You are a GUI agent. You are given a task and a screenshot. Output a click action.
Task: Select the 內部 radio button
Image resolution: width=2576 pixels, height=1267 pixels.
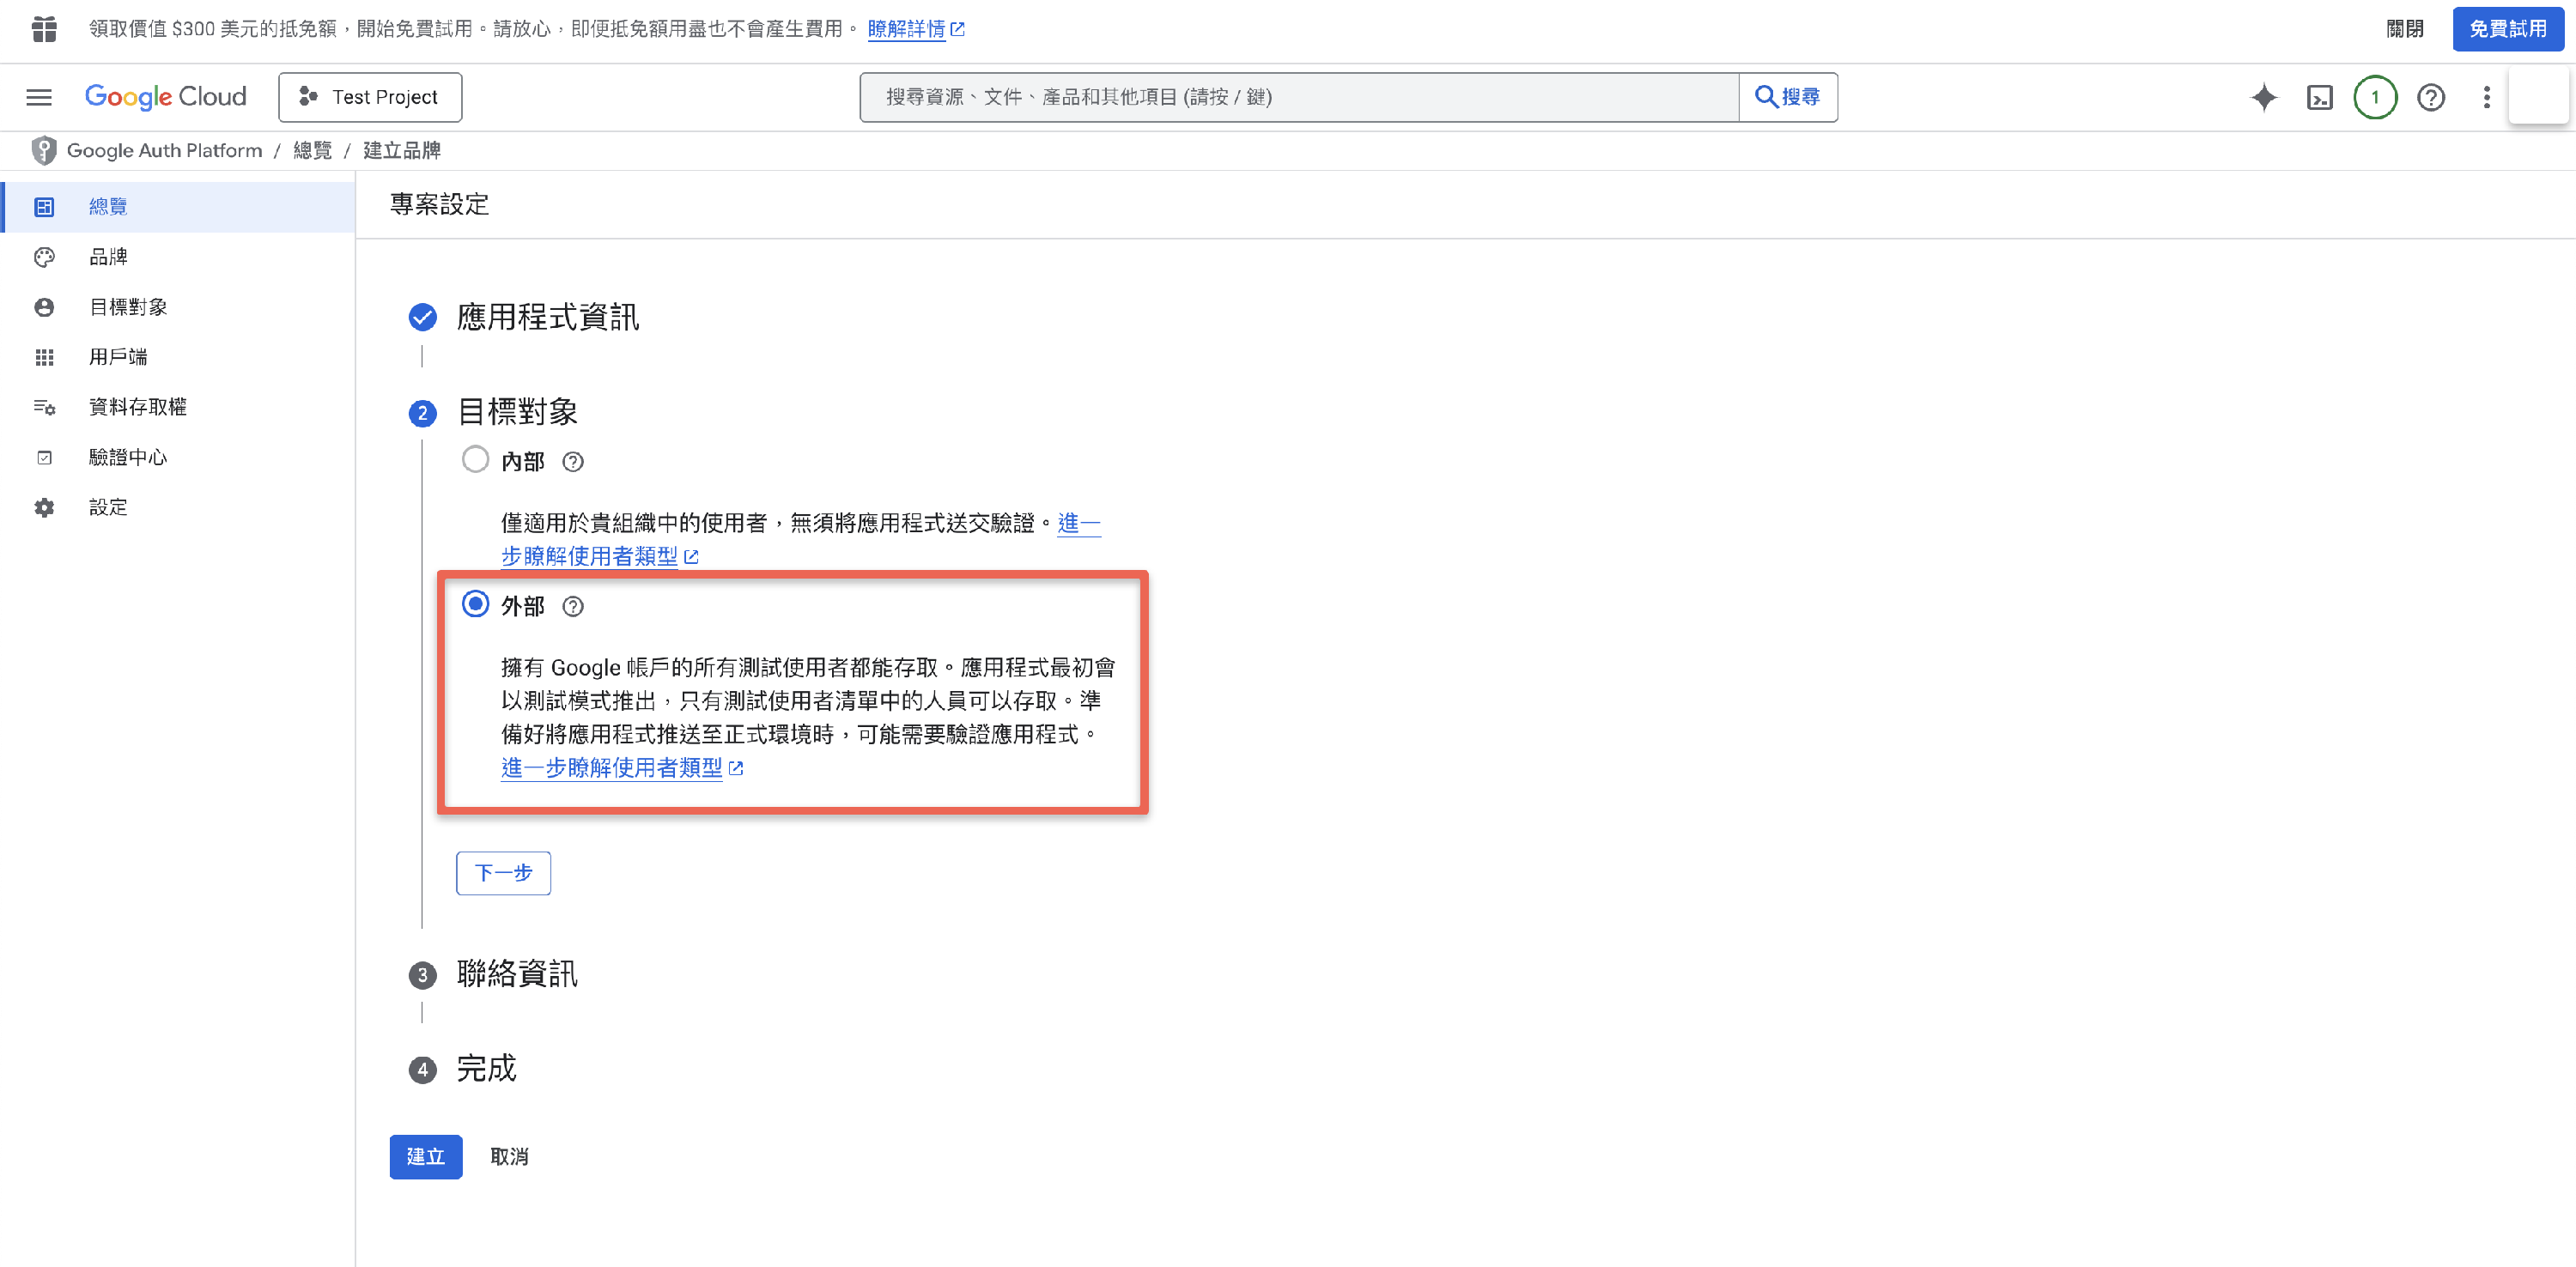pos(475,460)
